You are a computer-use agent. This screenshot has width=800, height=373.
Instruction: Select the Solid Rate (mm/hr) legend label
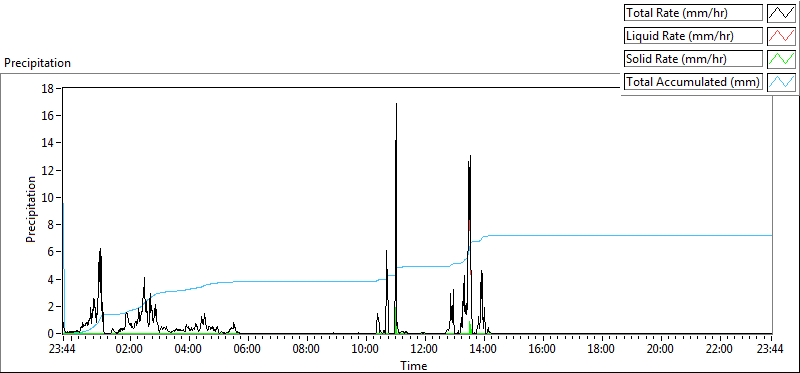click(x=693, y=59)
